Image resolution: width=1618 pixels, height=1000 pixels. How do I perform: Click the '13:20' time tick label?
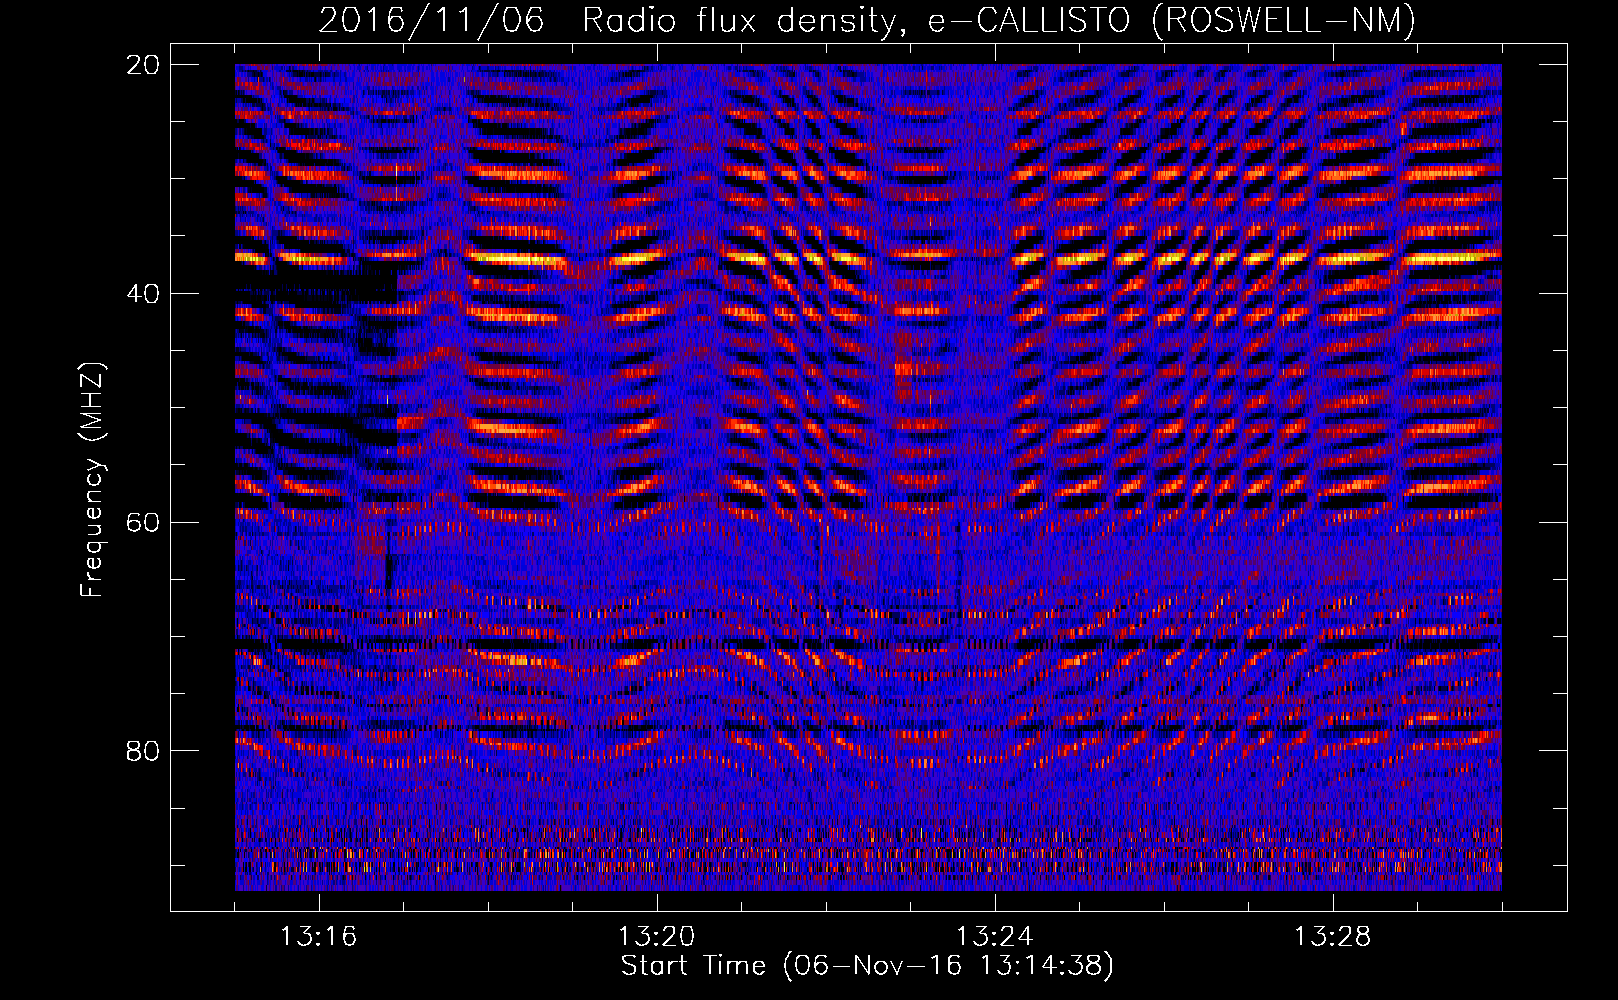pos(657,937)
